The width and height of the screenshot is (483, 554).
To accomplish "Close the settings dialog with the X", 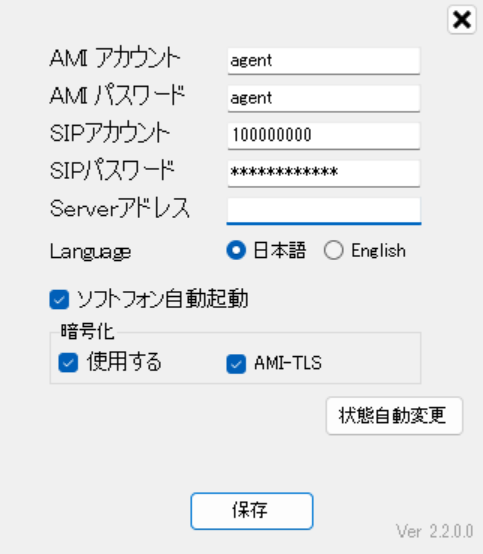I will 461,20.
